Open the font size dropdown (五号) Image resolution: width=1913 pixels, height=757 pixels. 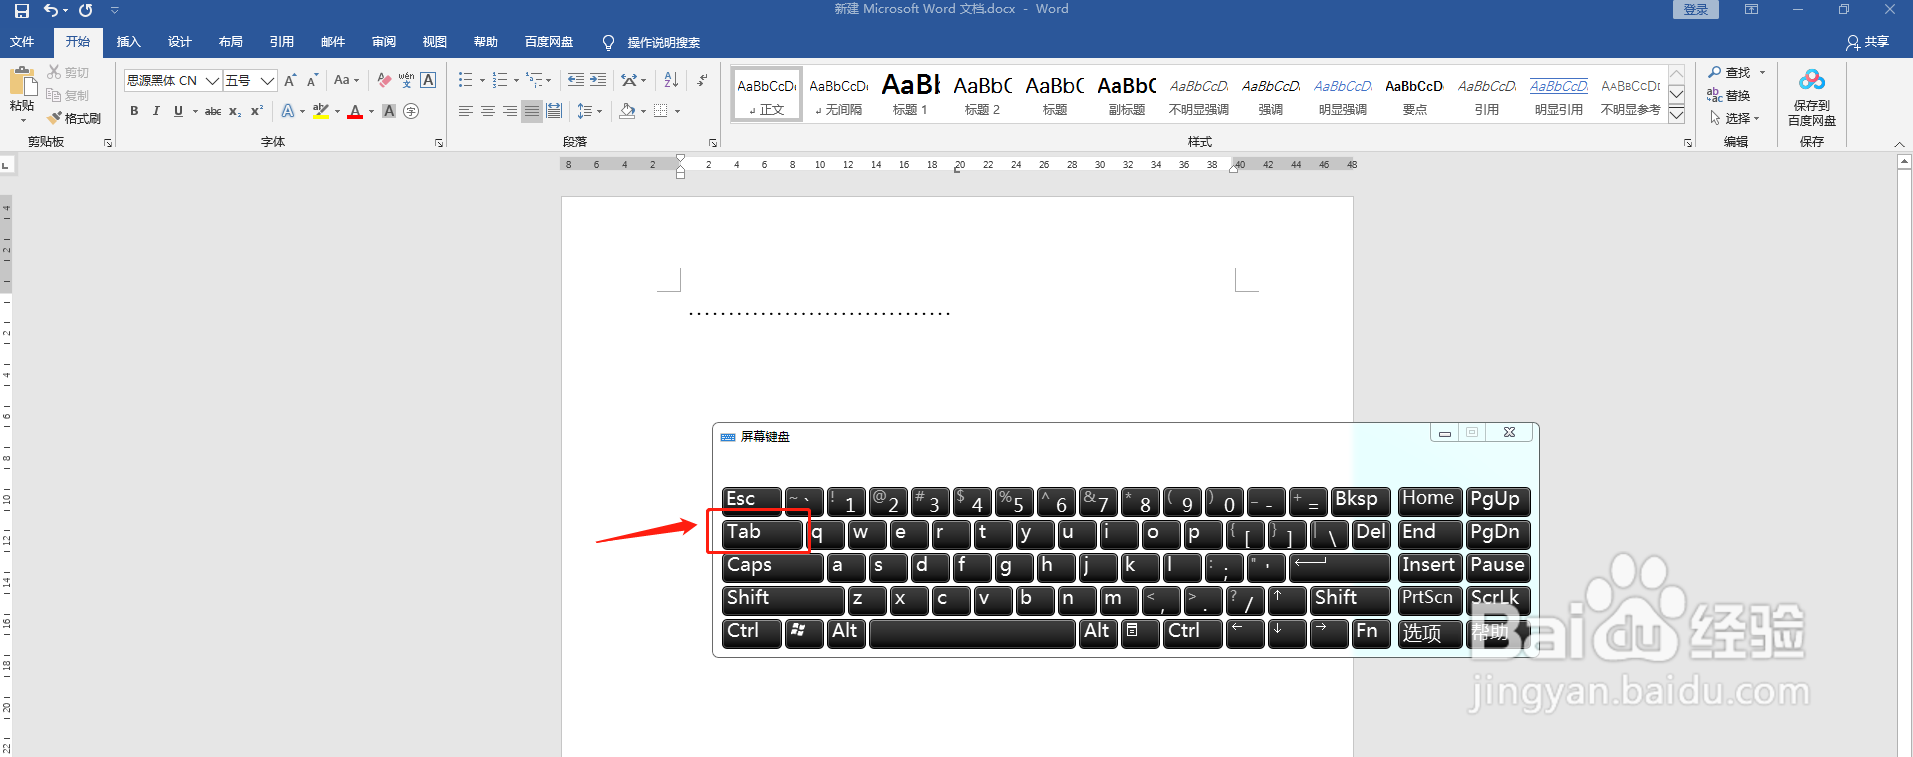point(267,80)
